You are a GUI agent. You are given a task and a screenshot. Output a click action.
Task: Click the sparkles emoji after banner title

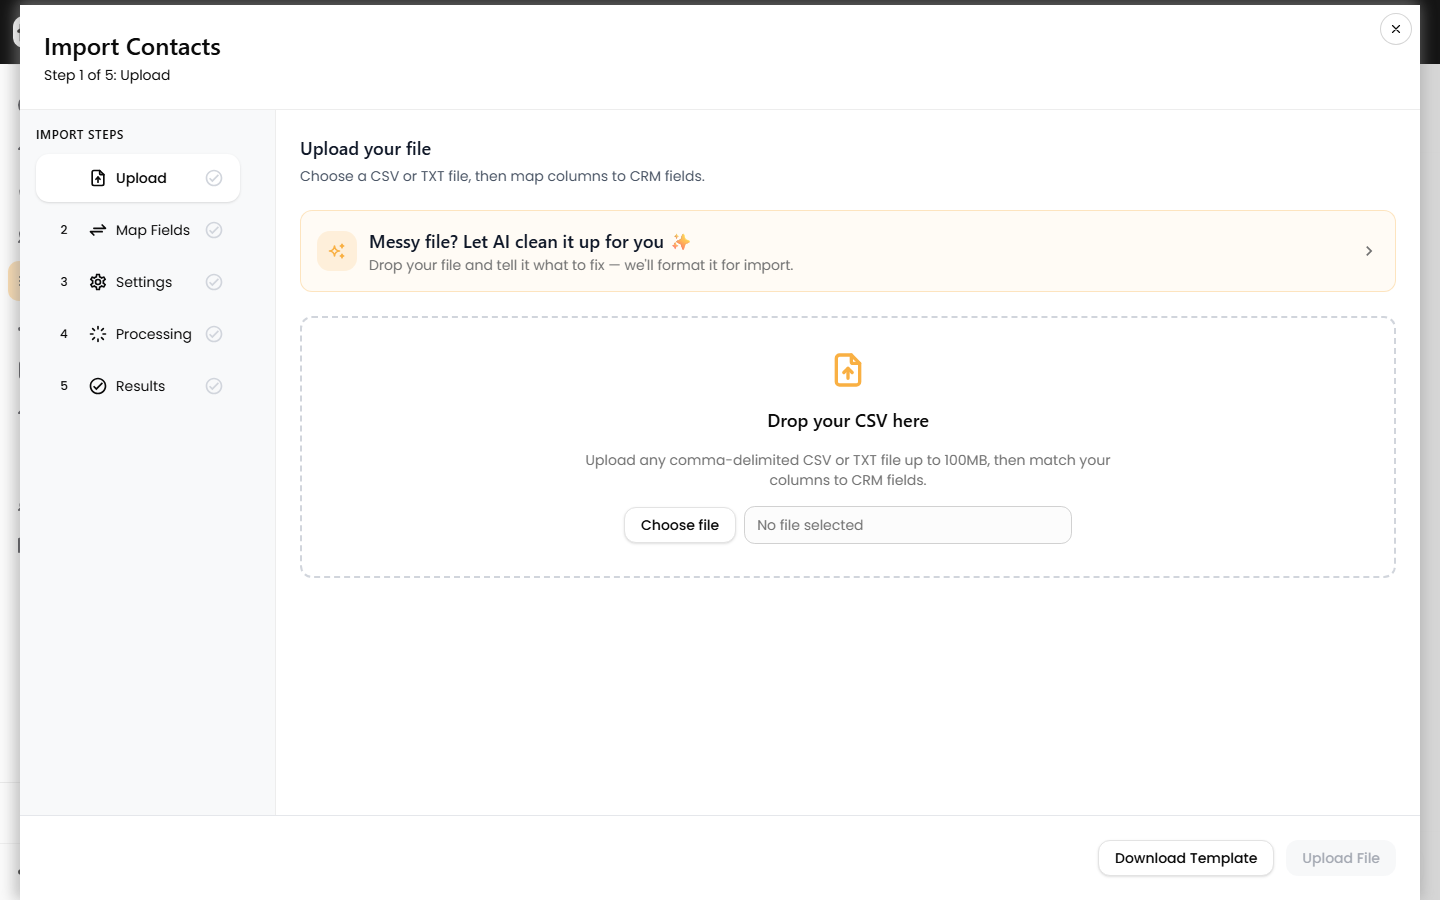click(681, 242)
